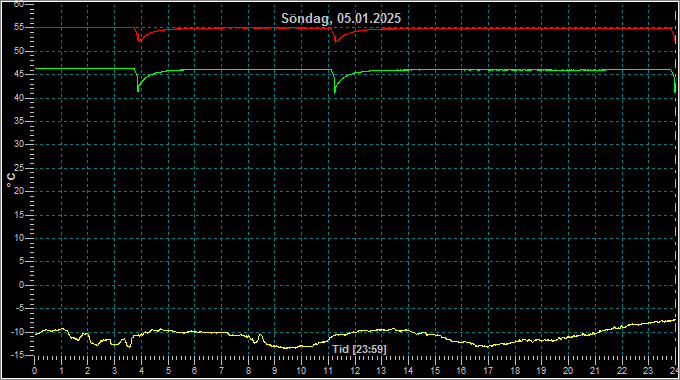The height and width of the screenshot is (380, 680).
Task: Click the Tid [23:59] time label
Action: click(359, 349)
